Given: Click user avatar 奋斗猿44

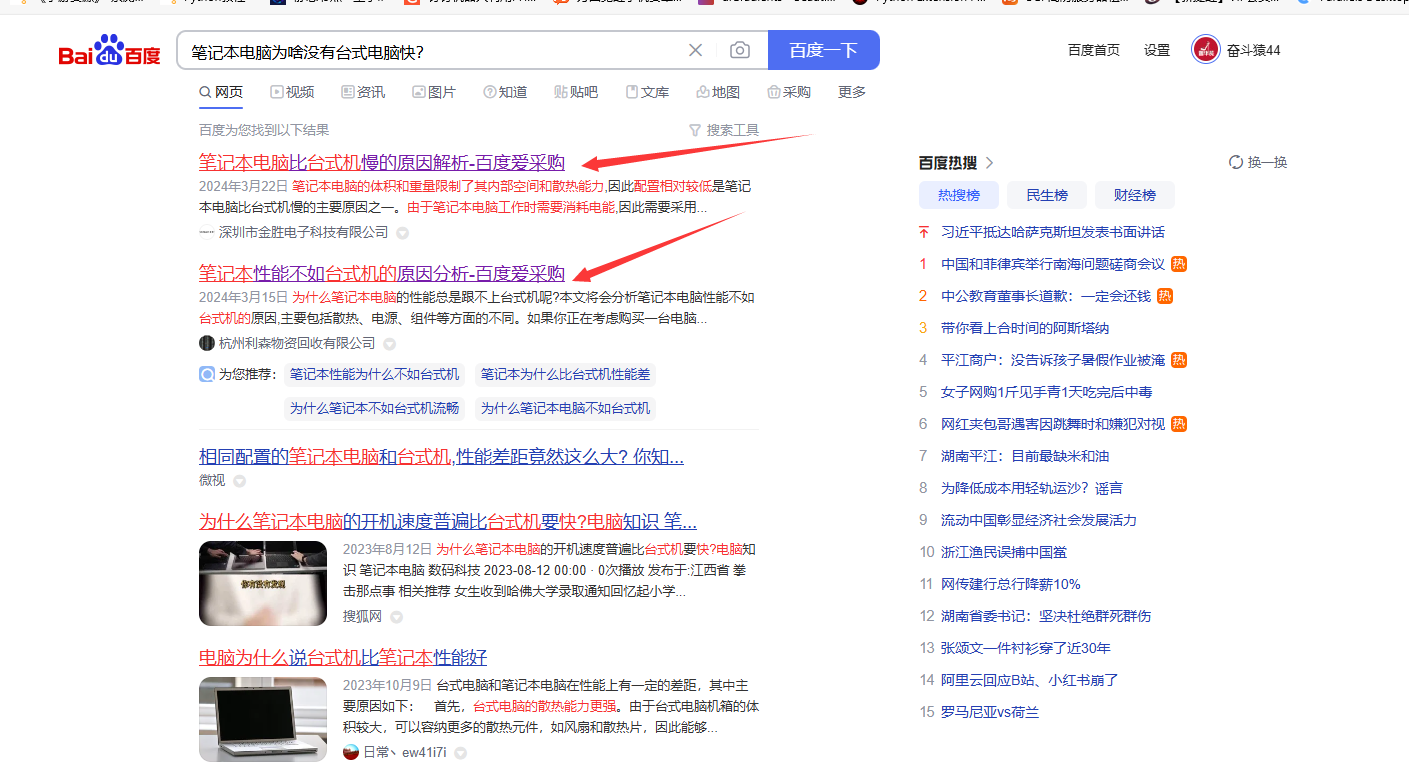Looking at the screenshot, I should tap(1206, 49).
